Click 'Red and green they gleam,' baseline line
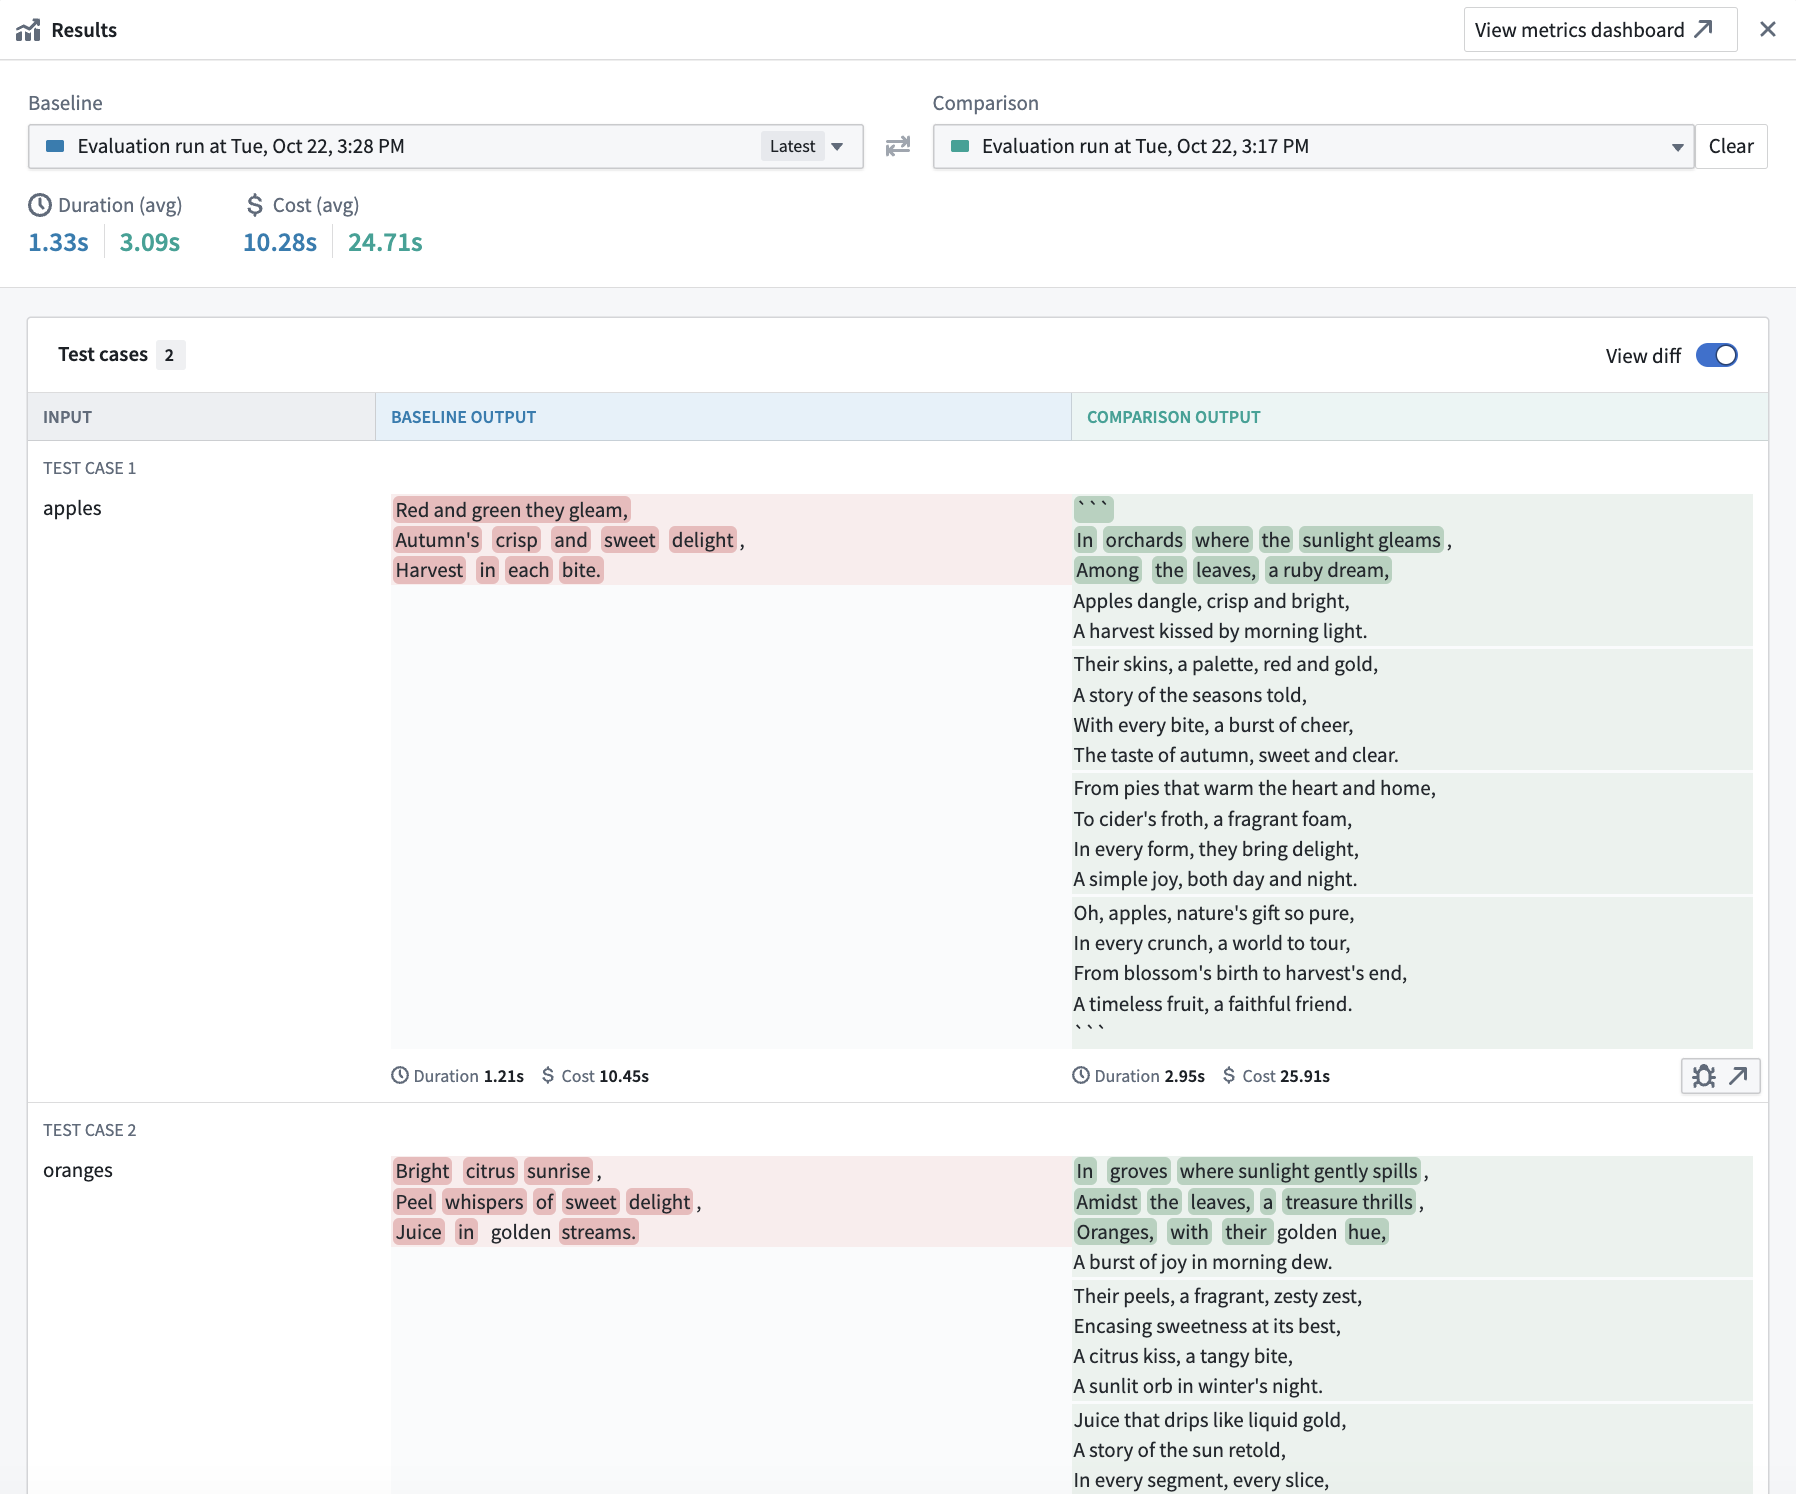Screen dimensions: 1796x1494 tap(512, 510)
